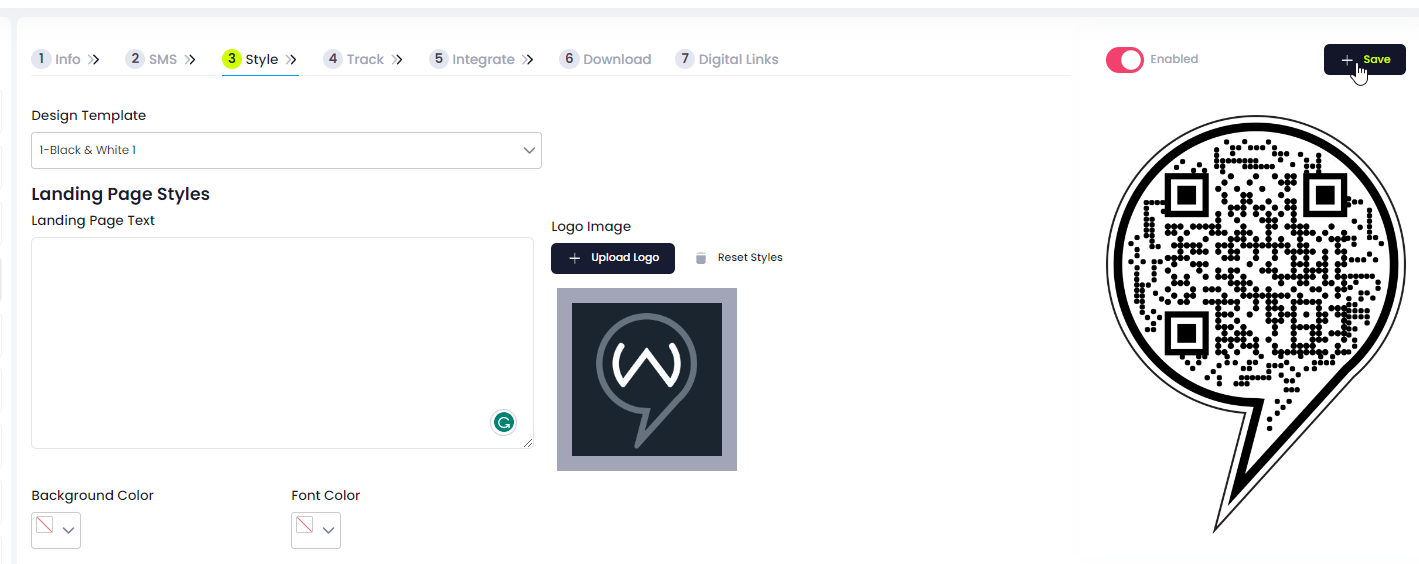Viewport: 1419px width, 564px height.
Task: Open the Background Color picker
Action: [56, 530]
